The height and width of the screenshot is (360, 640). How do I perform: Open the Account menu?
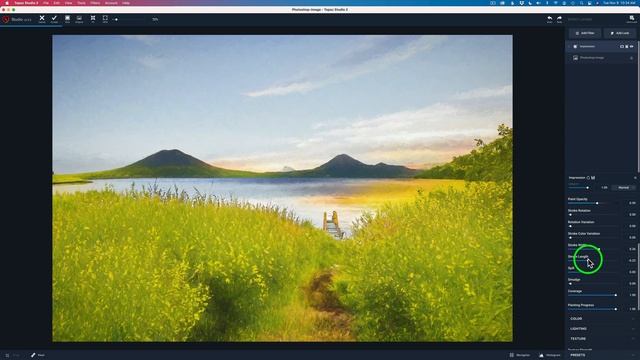(x=111, y=3)
